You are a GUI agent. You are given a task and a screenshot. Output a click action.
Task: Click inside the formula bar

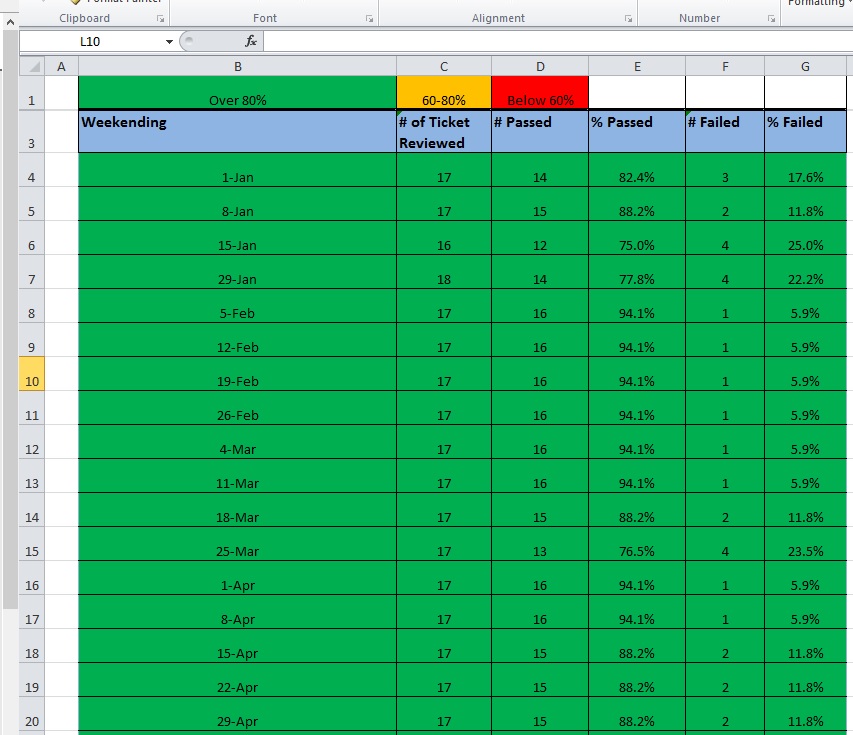pyautogui.click(x=558, y=41)
